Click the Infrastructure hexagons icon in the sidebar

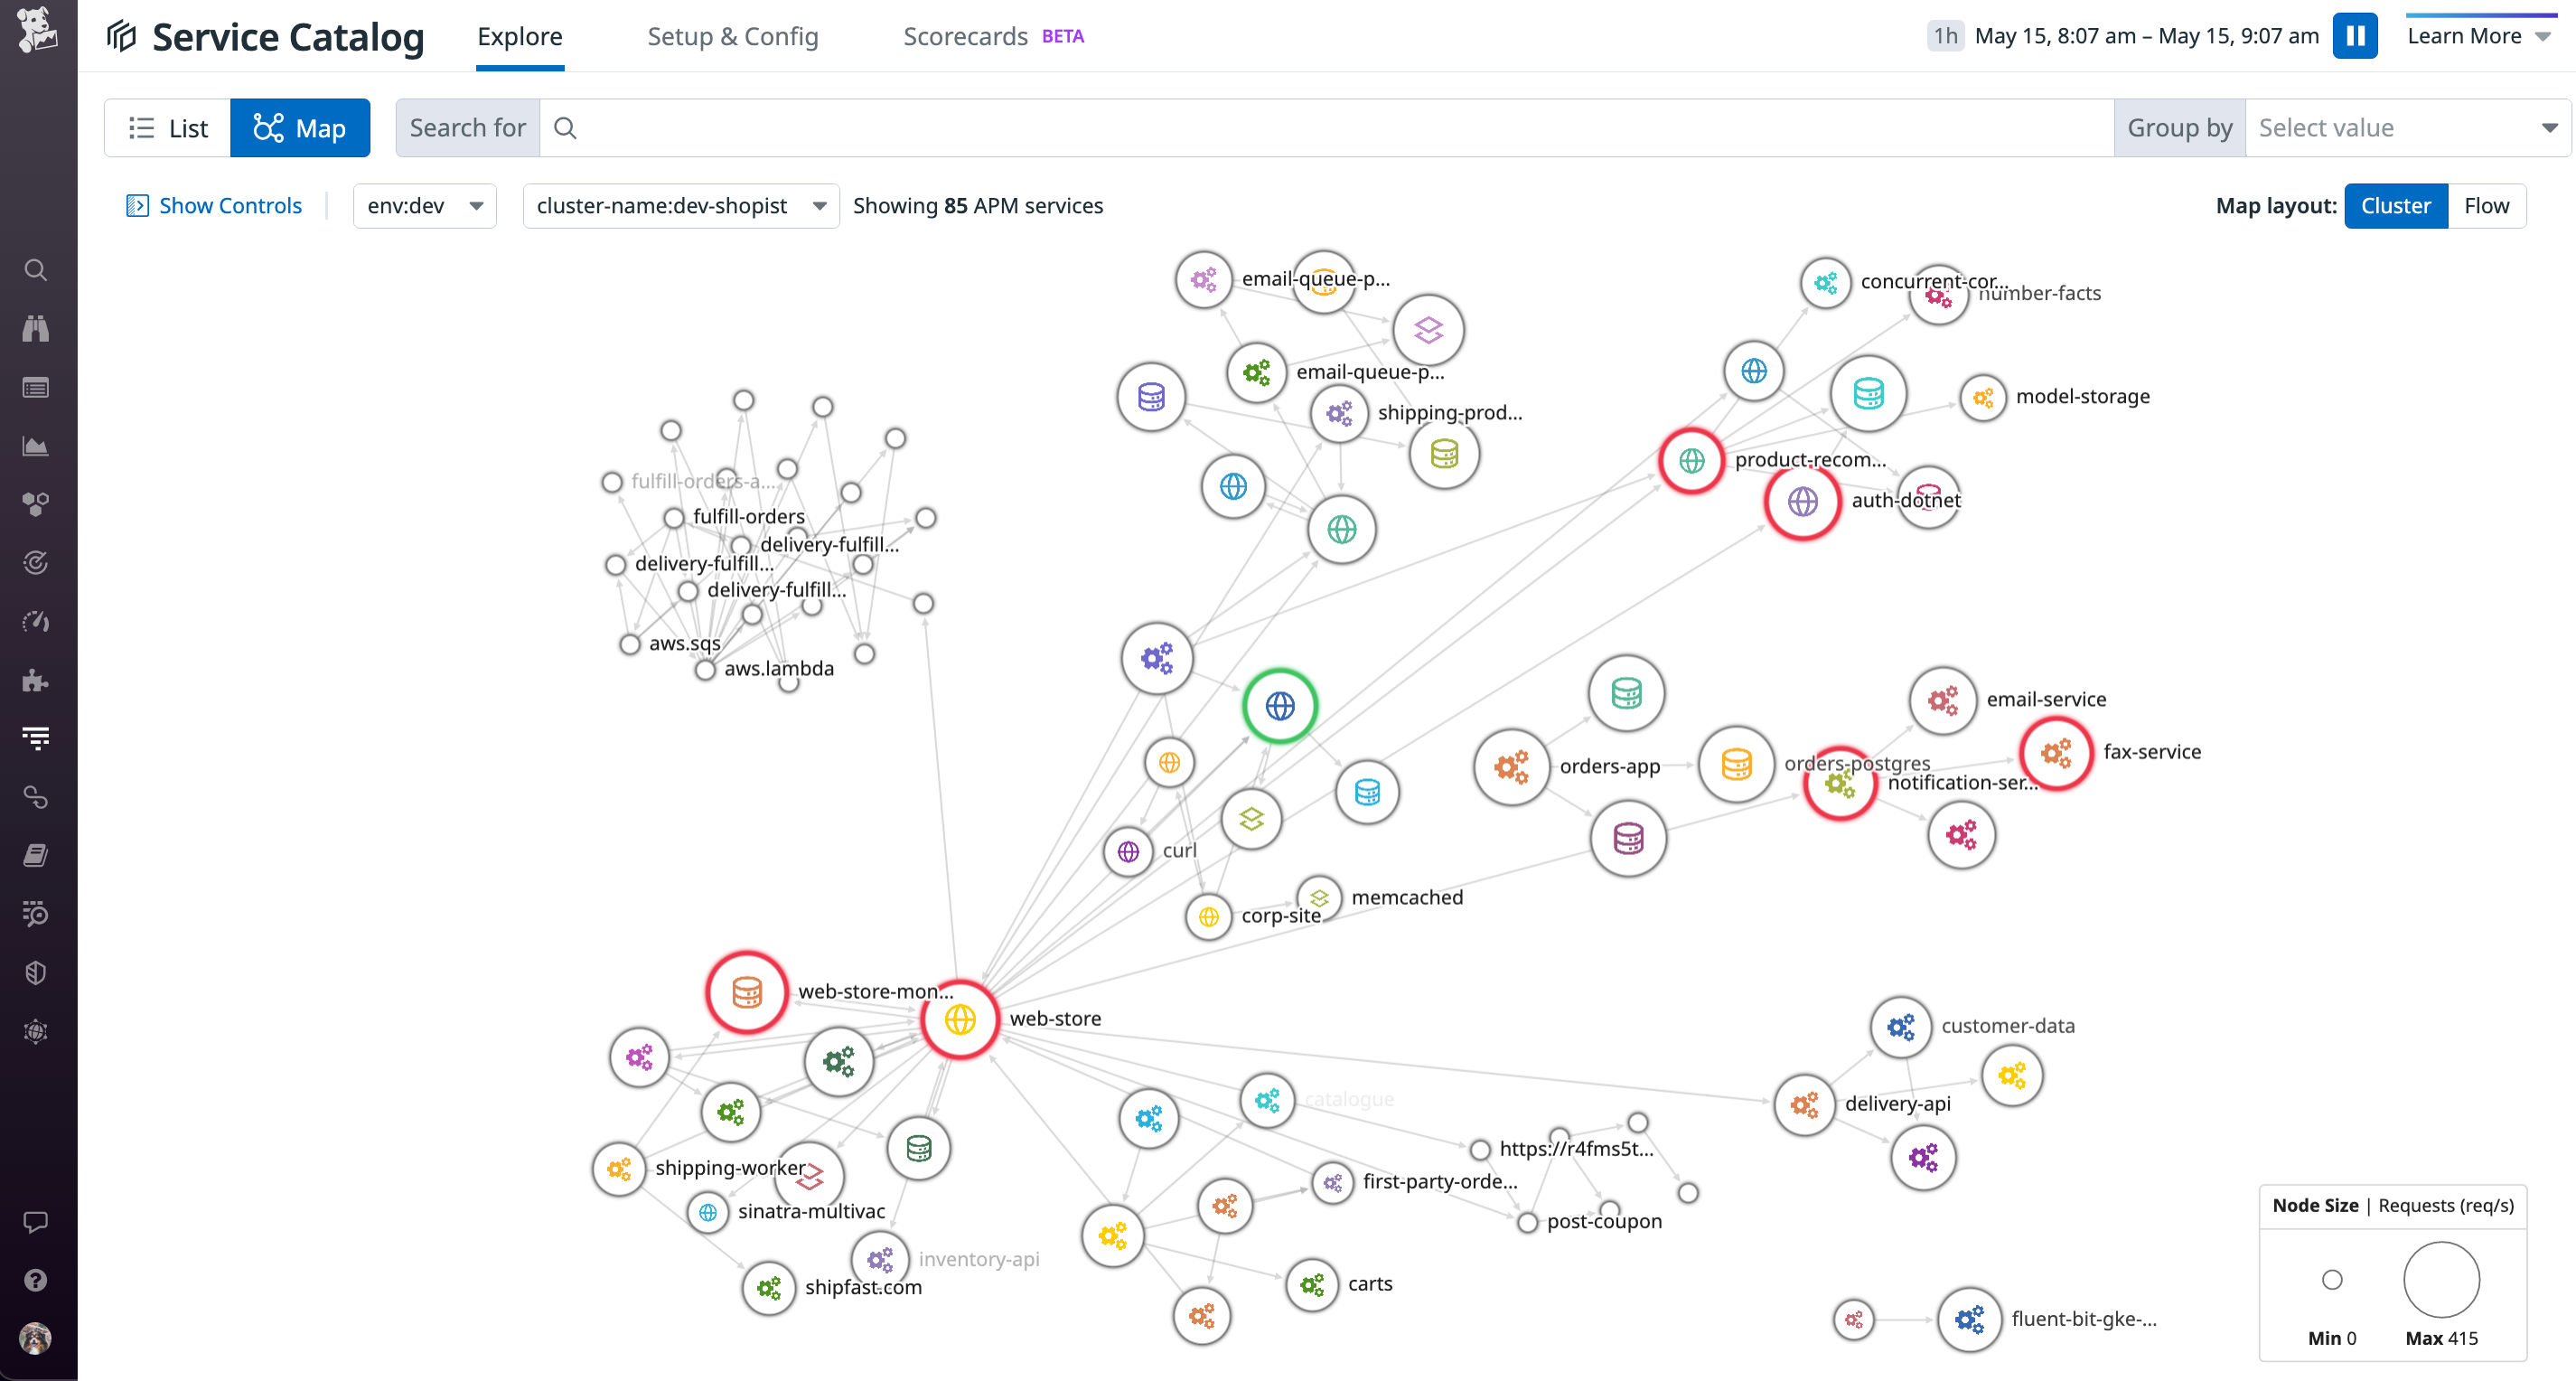click(36, 503)
